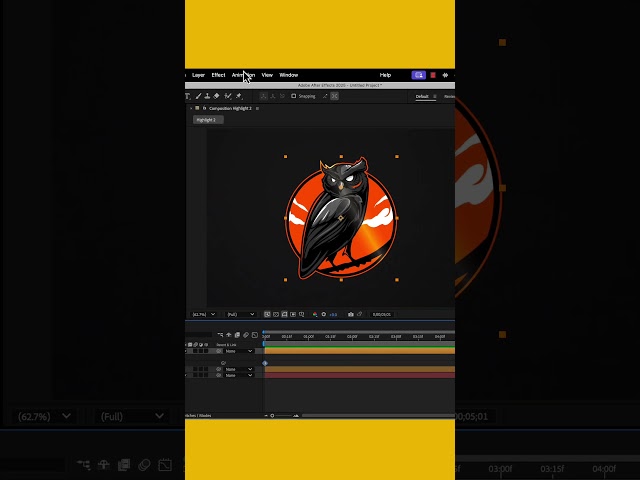The image size is (640, 480).
Task: Toggle the Composition viewer lock icon
Action: click(204, 109)
